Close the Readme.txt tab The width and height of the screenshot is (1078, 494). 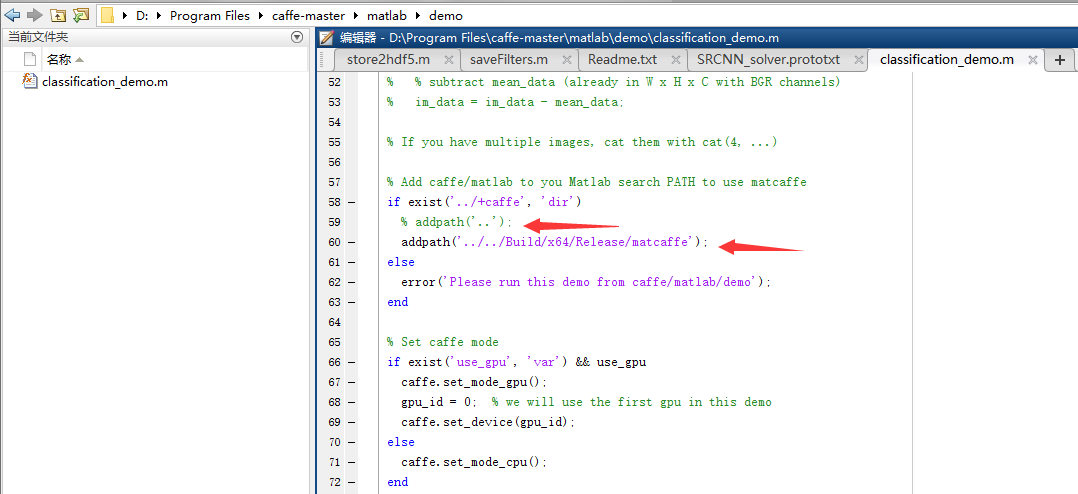pos(675,60)
